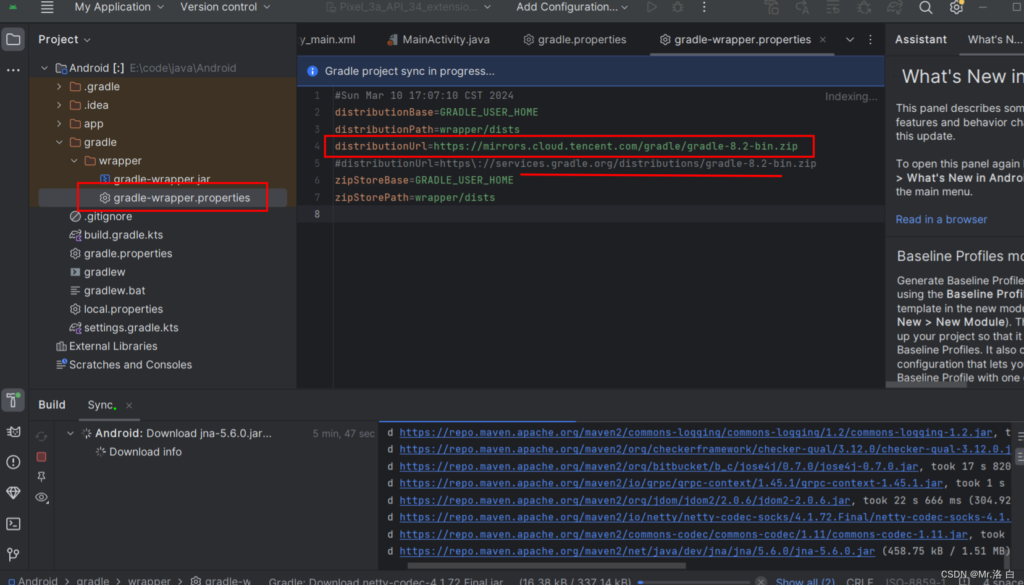Image resolution: width=1024 pixels, height=585 pixels.
Task: Open the Version control dropdown
Action: pyautogui.click(x=225, y=8)
